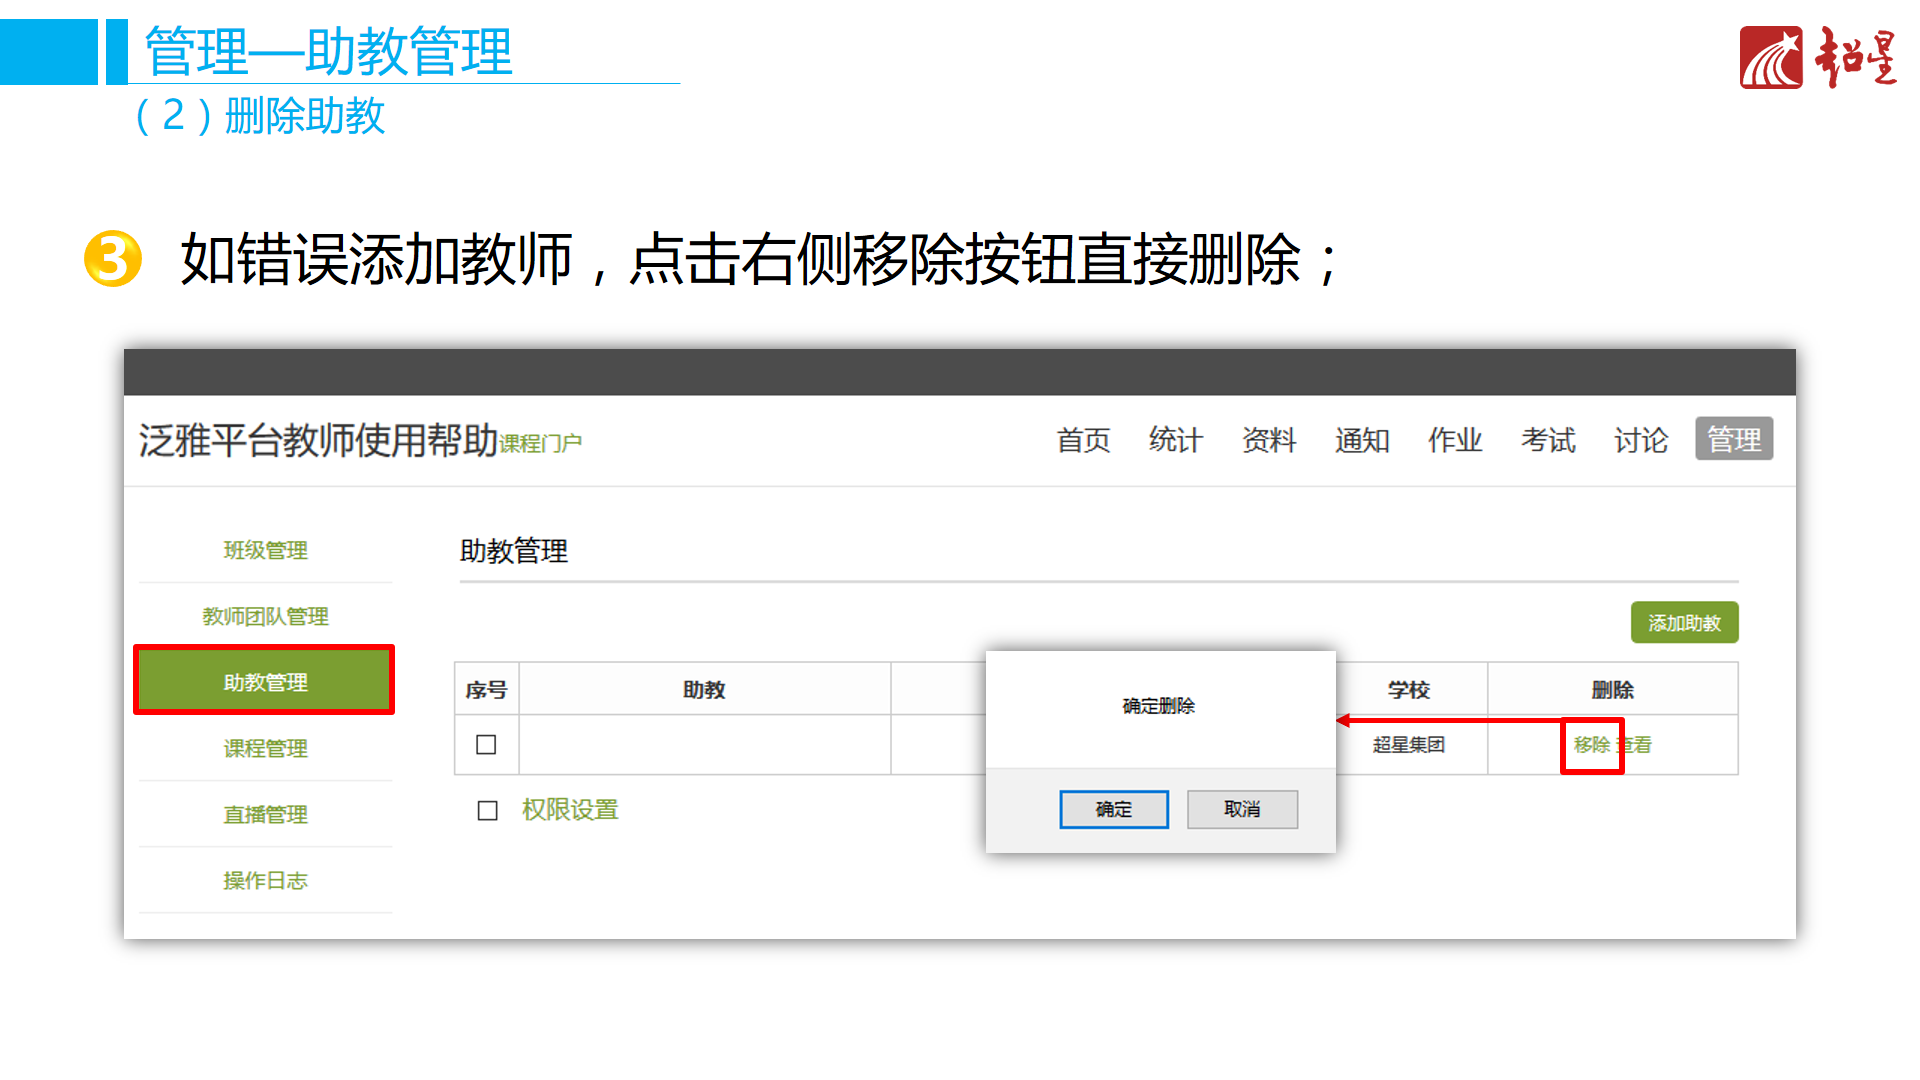This screenshot has height=1080, width=1920.
Task: Go to the 通知 tab
Action: click(1361, 440)
